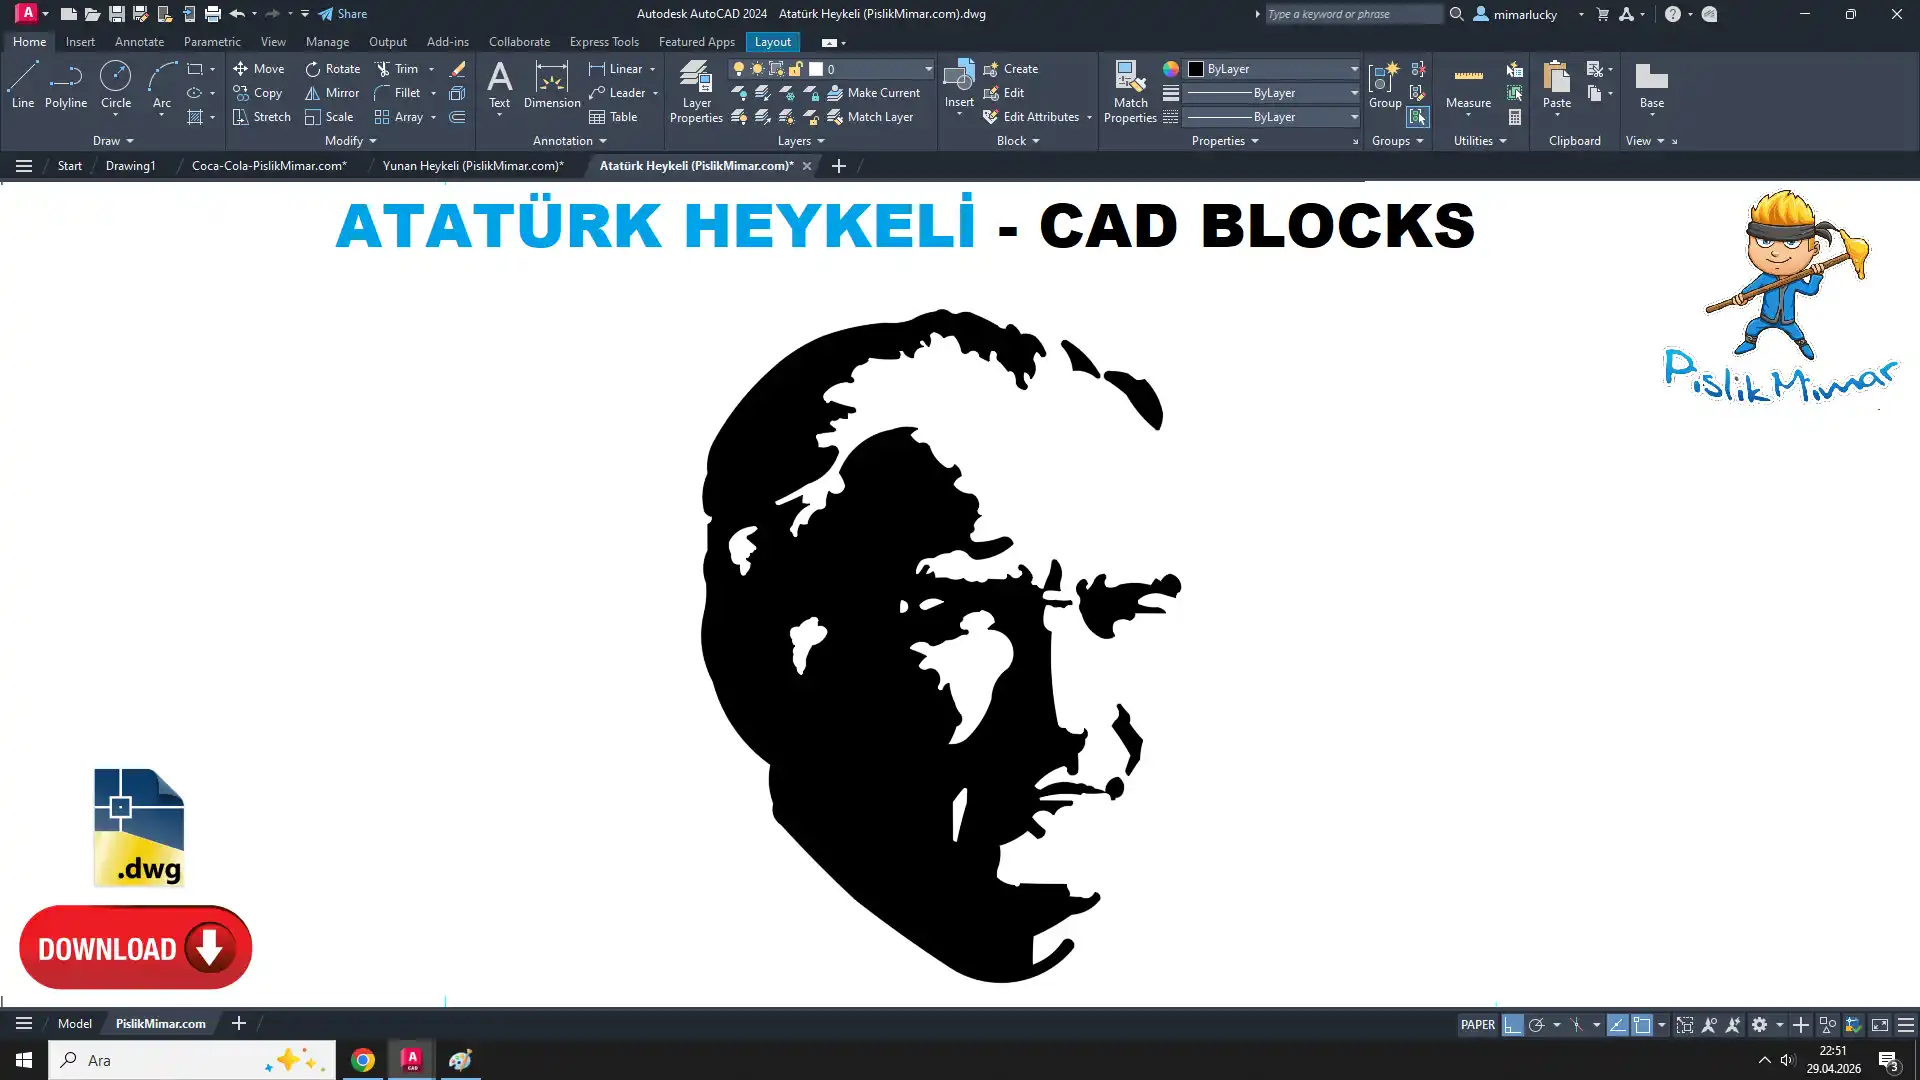
Task: Toggle PAPER space mode button
Action: (1477, 1025)
